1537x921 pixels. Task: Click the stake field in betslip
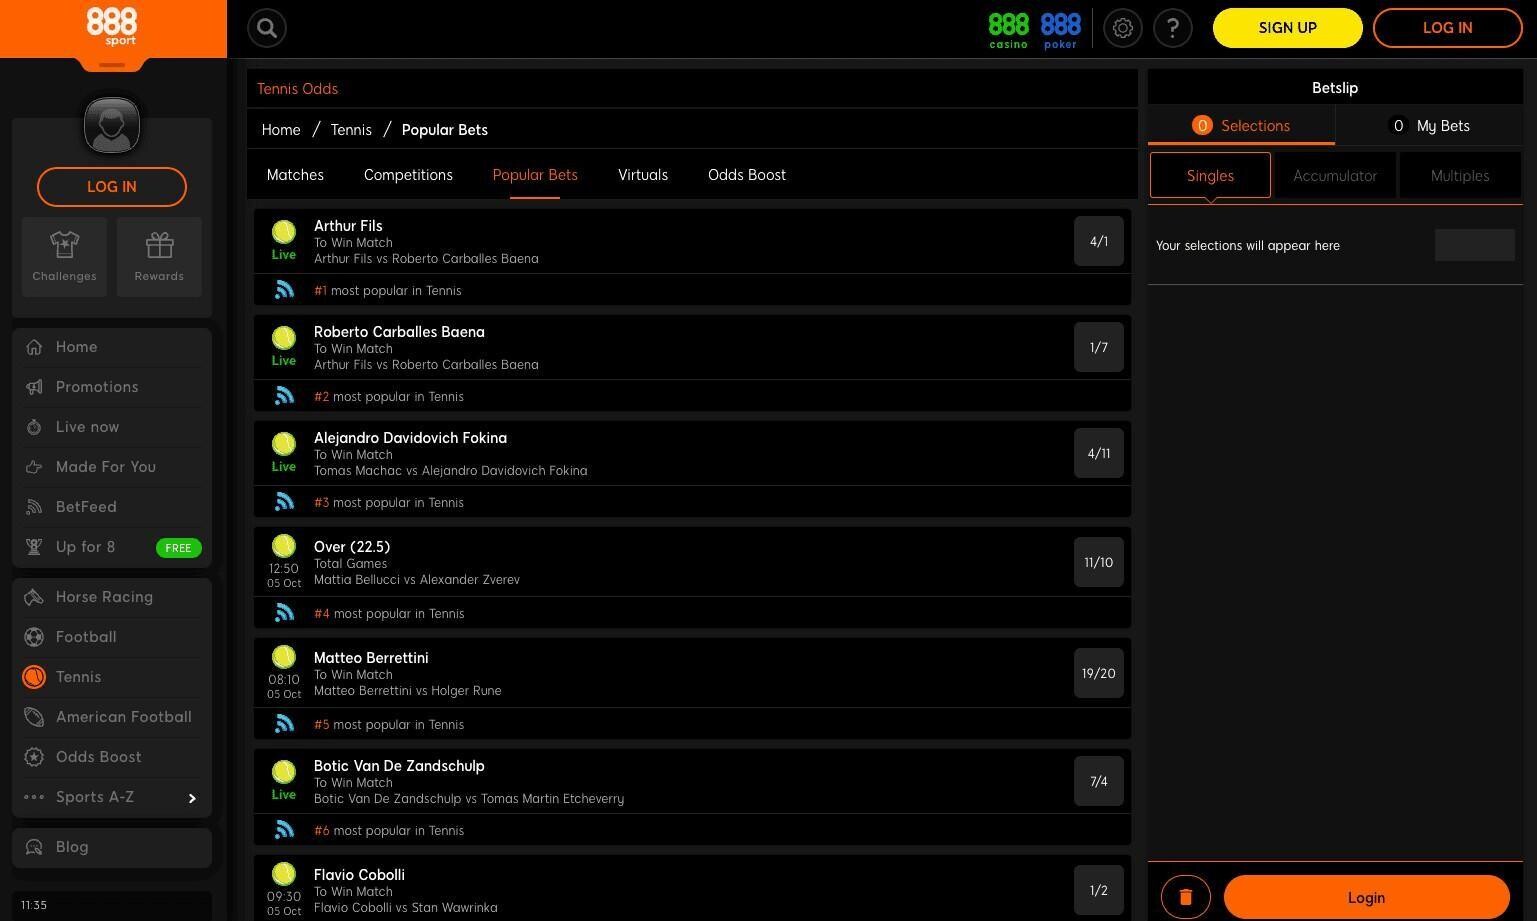pos(1474,245)
